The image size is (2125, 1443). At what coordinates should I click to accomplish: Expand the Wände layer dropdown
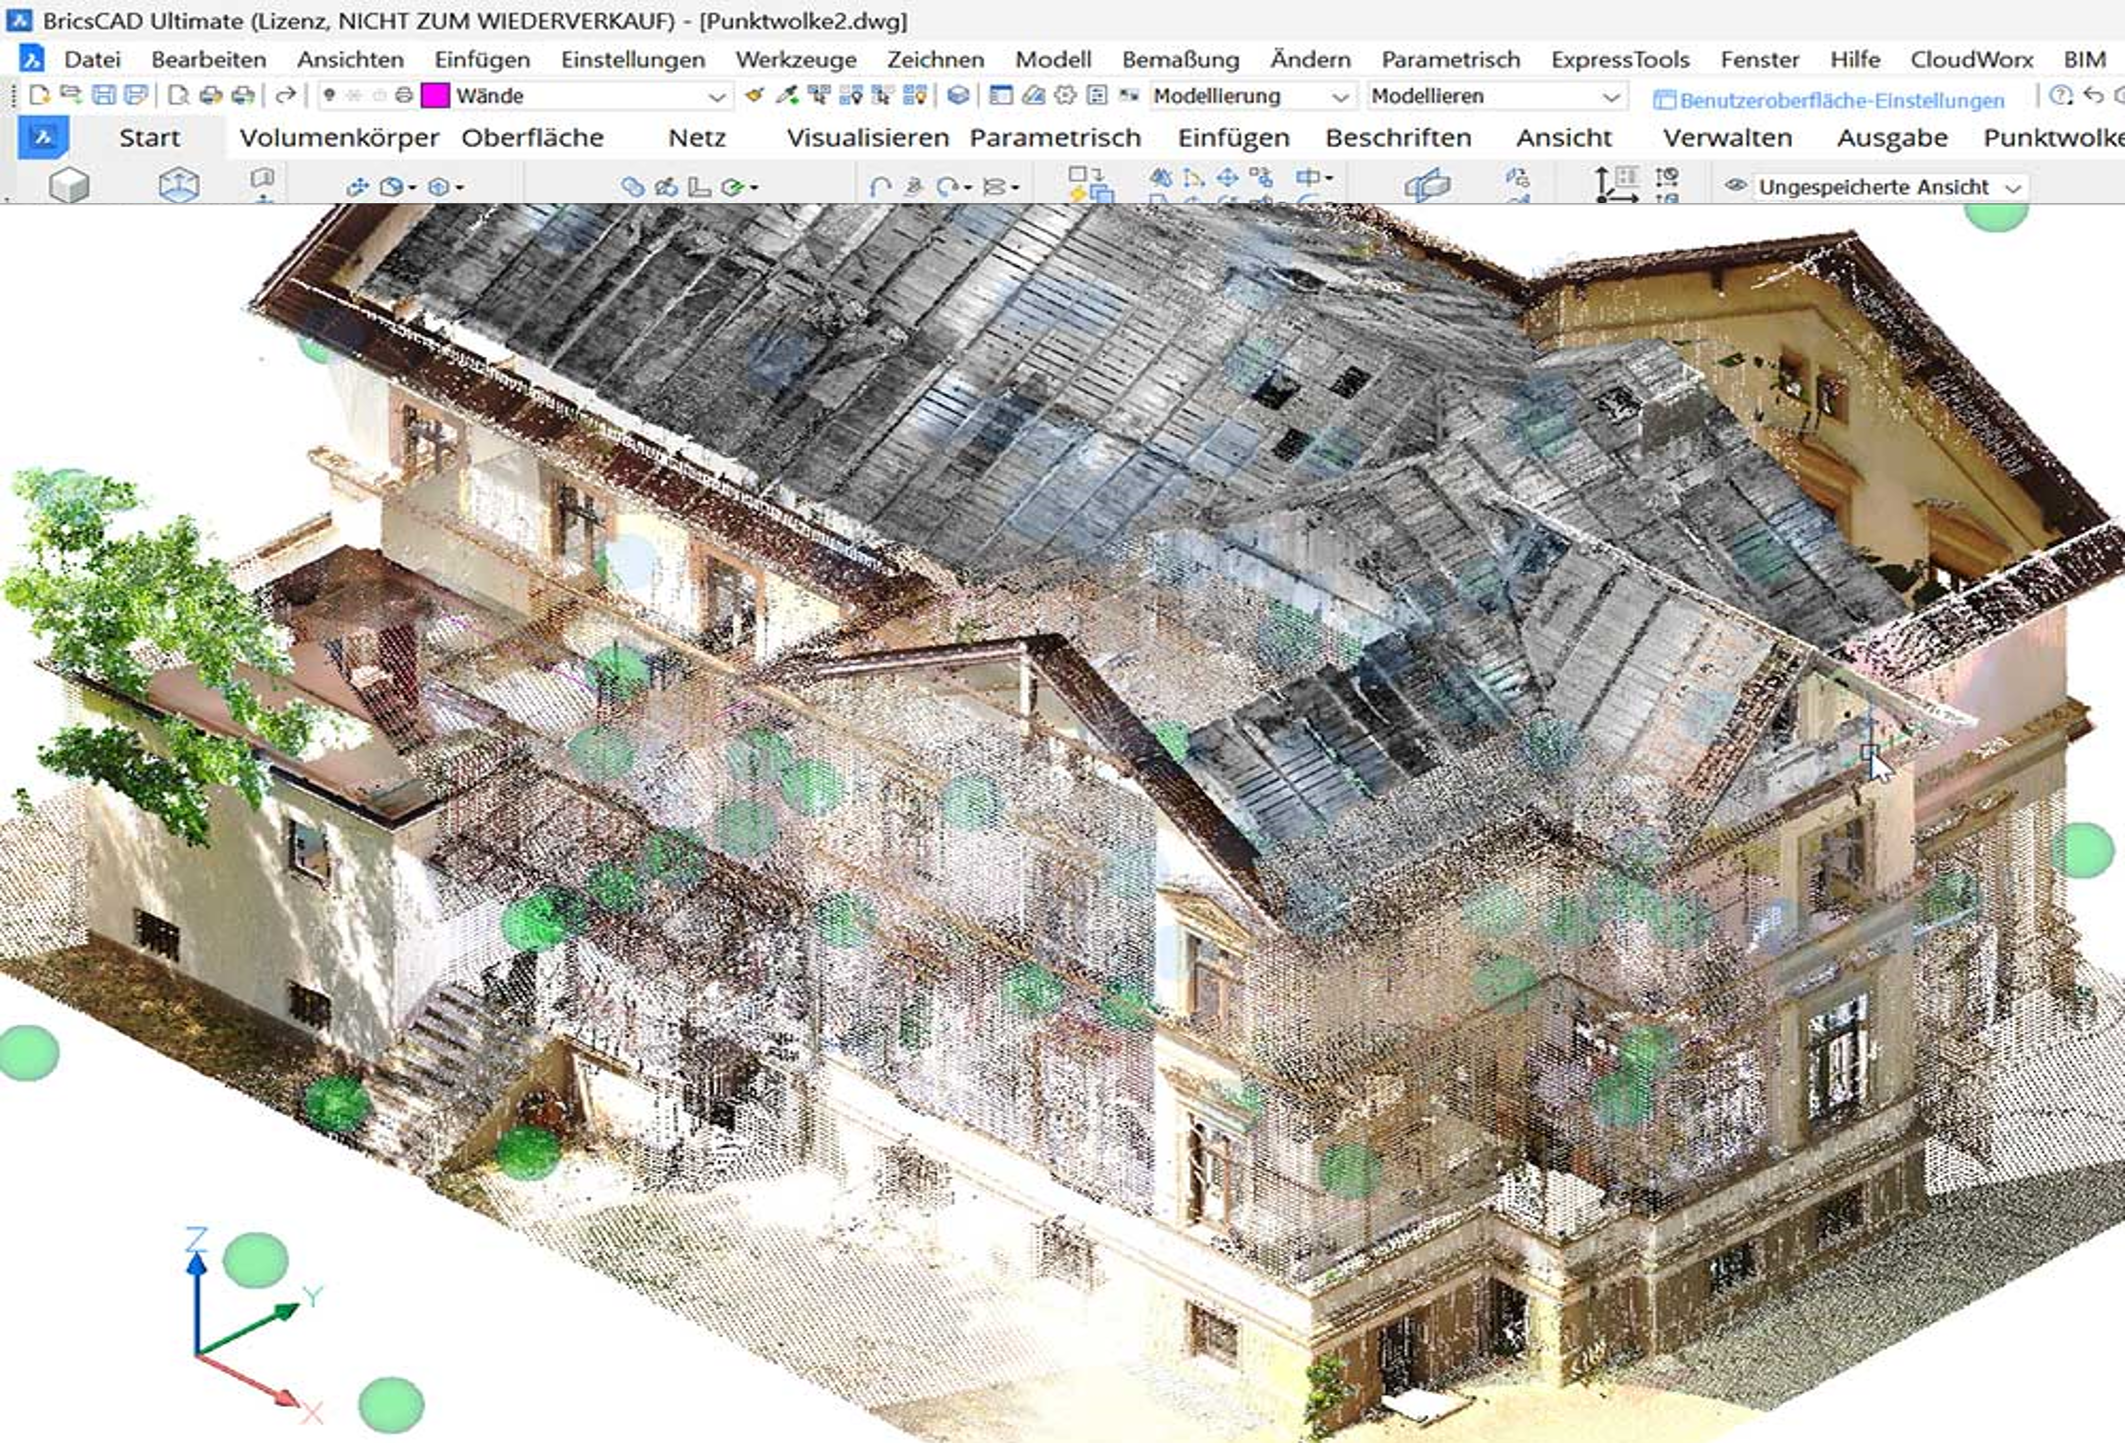(716, 97)
